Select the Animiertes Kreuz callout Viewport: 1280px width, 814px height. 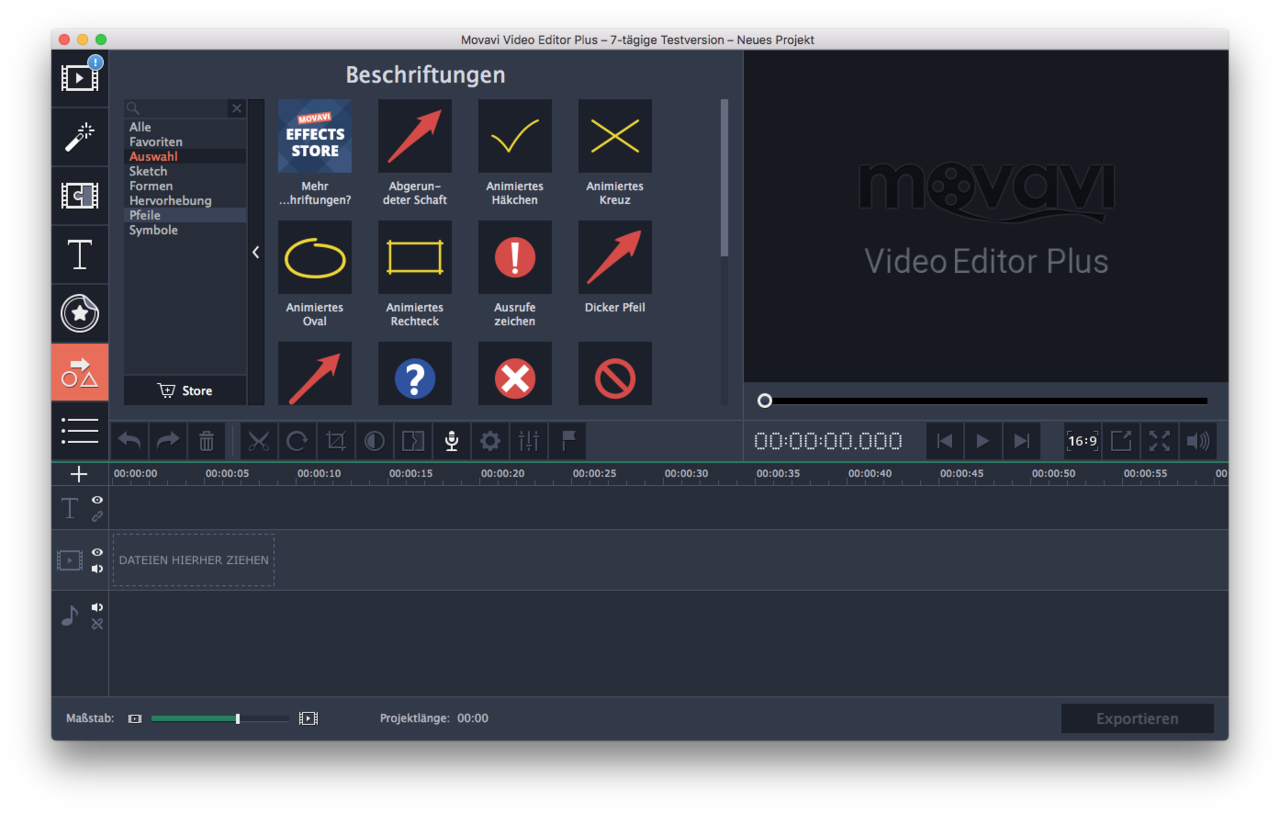coord(615,136)
